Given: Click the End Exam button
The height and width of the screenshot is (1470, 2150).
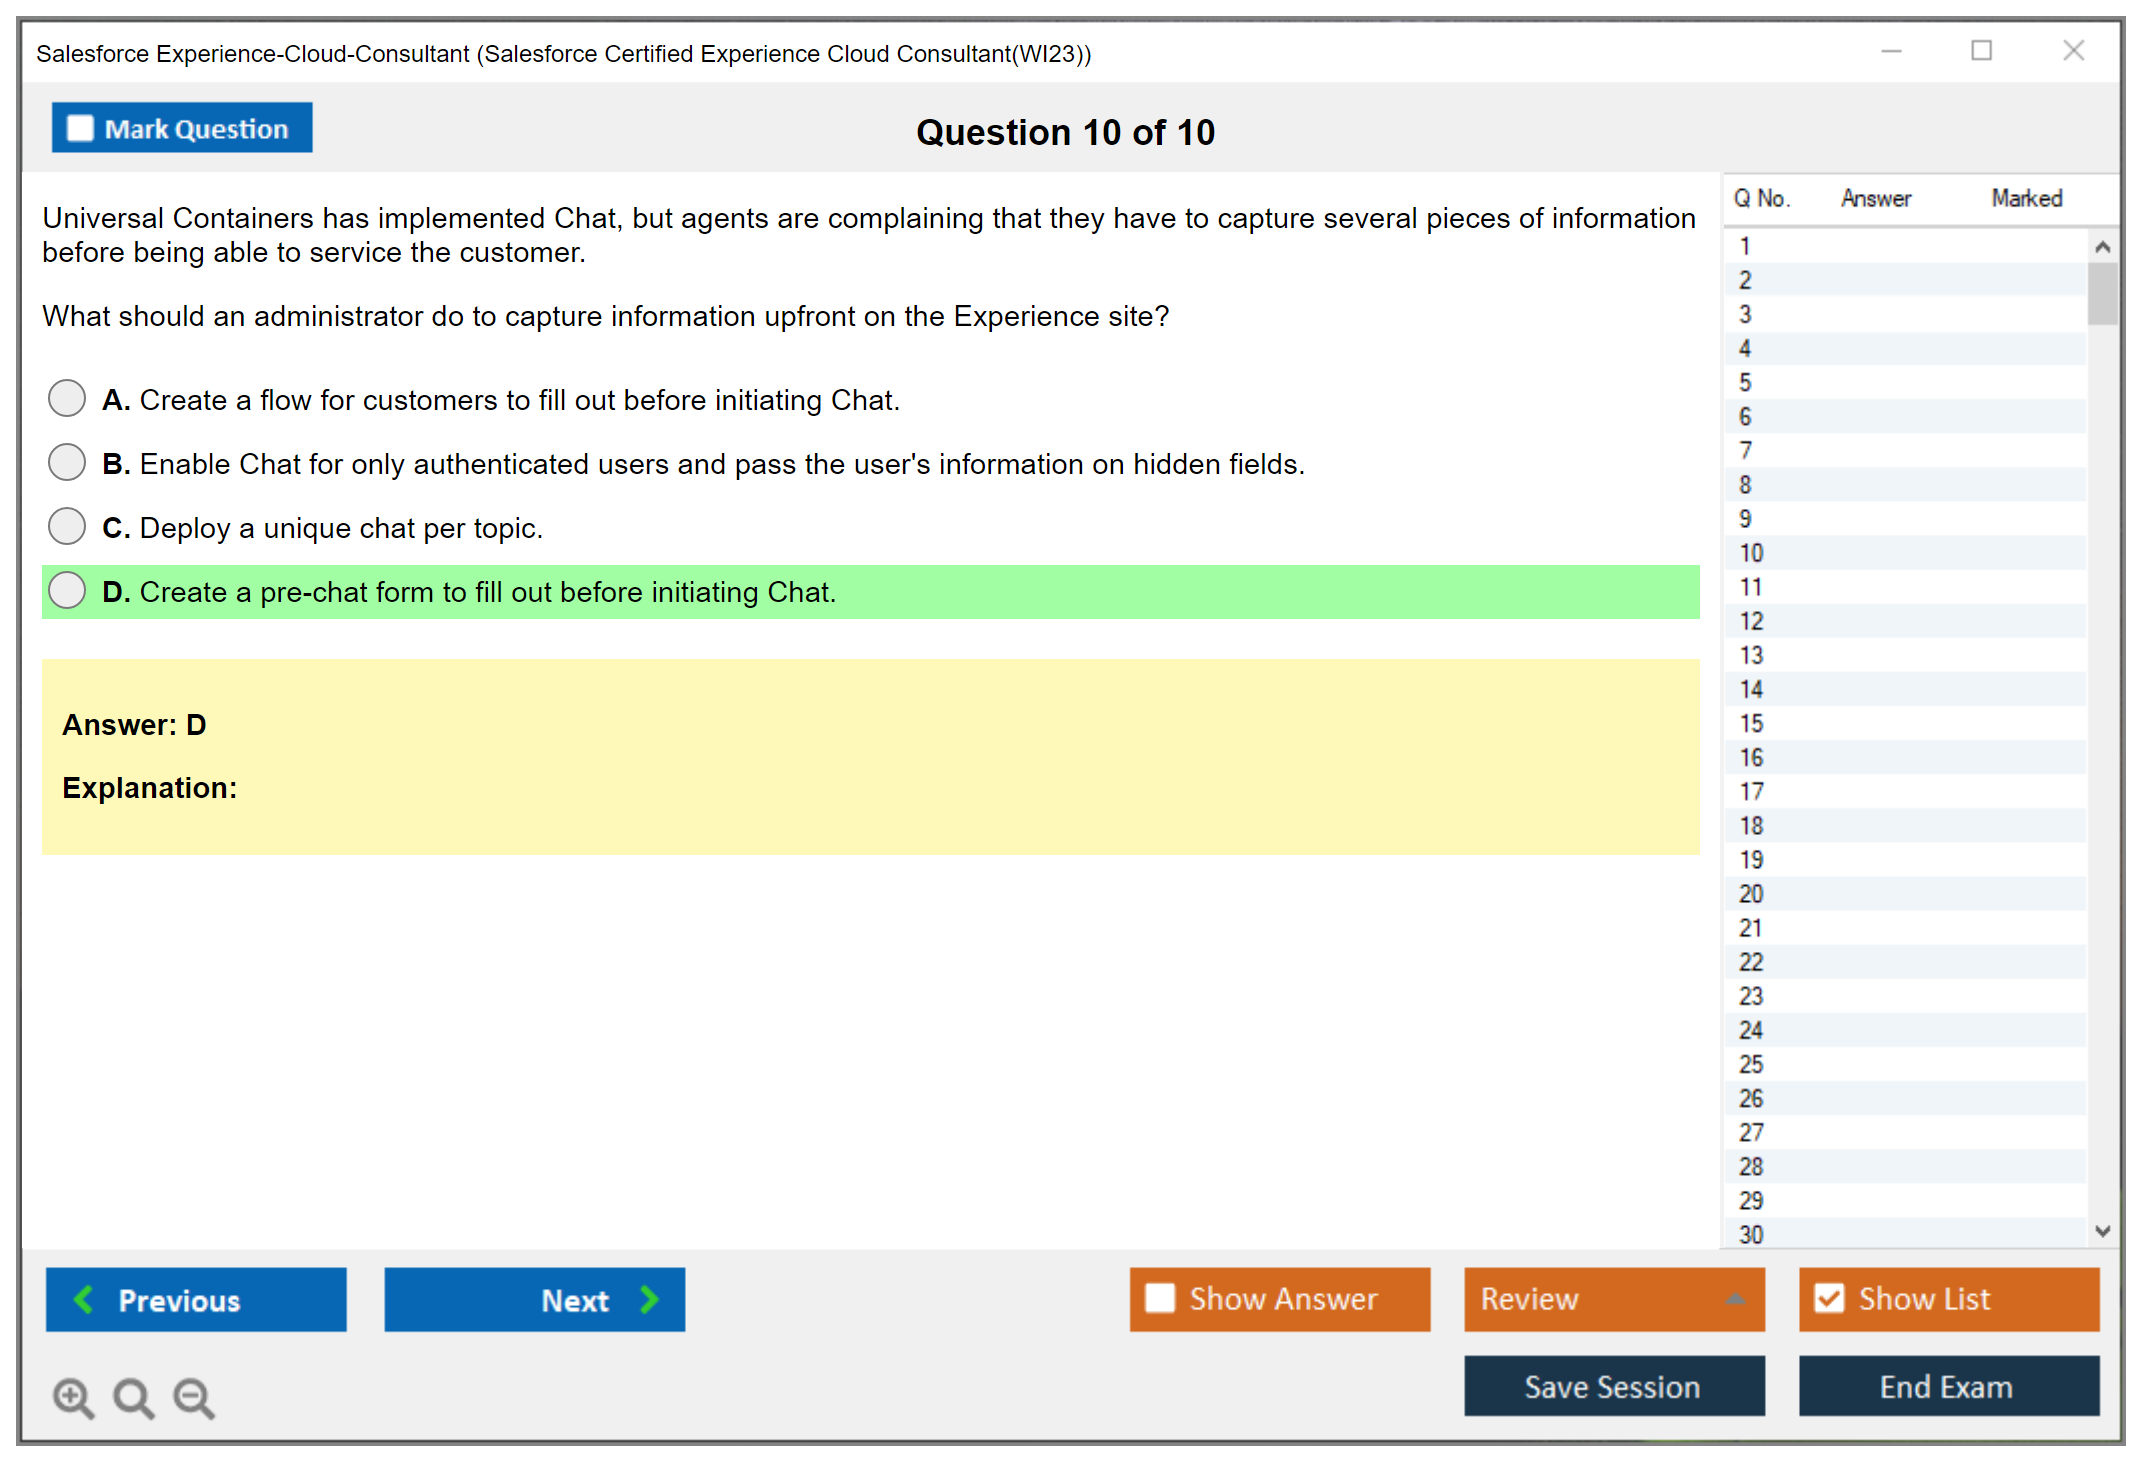Looking at the screenshot, I should (1947, 1386).
